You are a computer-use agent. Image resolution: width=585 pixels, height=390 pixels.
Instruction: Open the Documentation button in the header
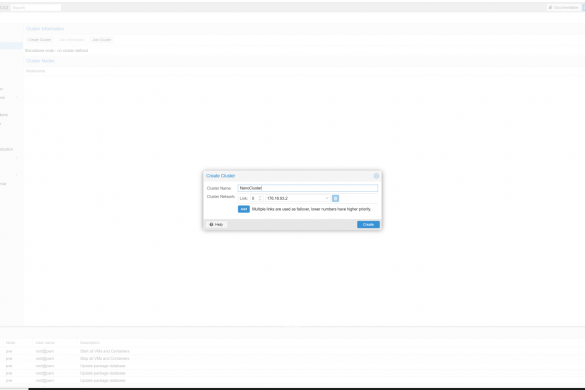point(564,7)
